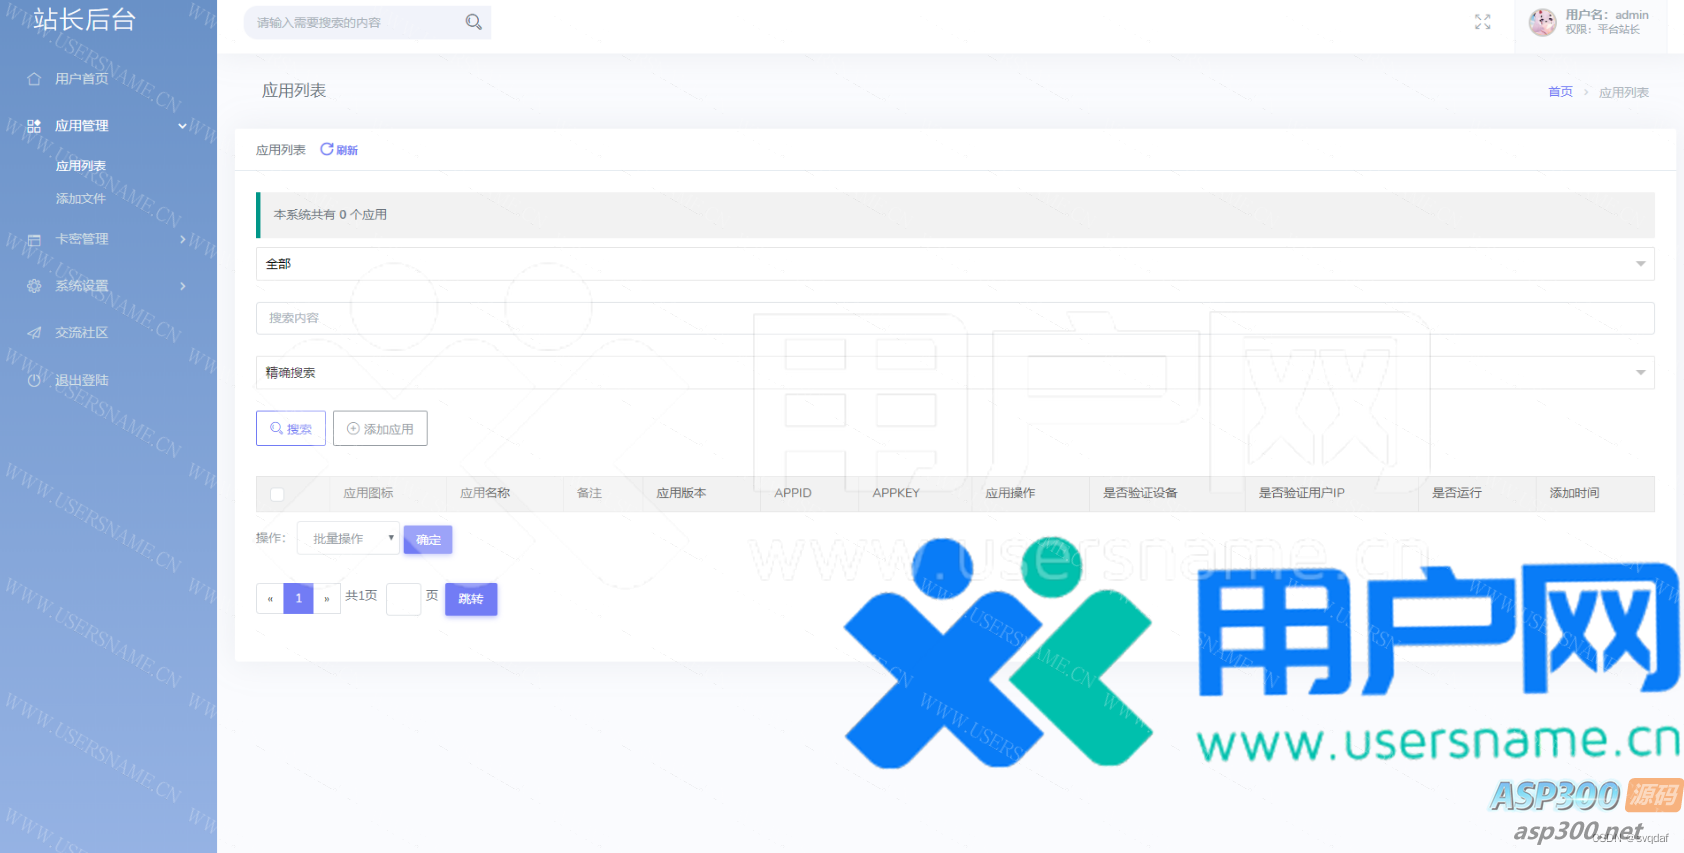Click the 应用版本 column header
This screenshot has height=853, width=1684.
point(681,493)
